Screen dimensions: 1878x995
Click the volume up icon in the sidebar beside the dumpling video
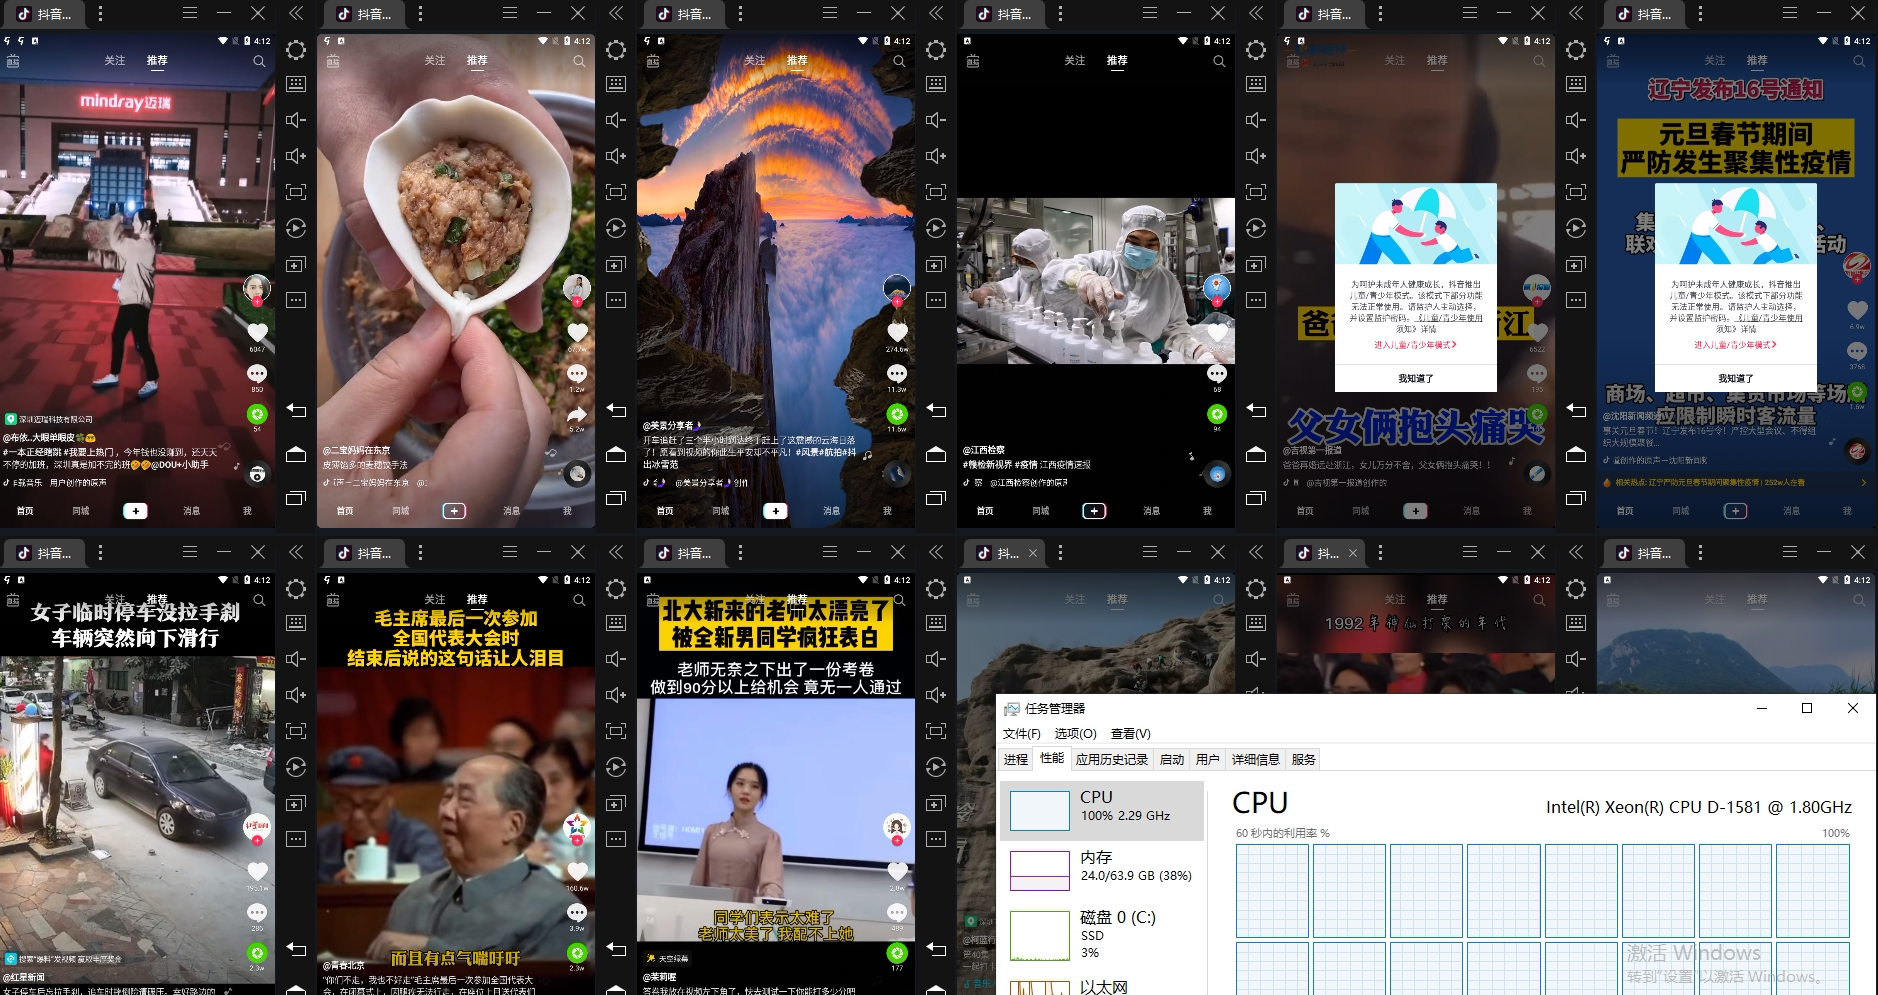(616, 156)
